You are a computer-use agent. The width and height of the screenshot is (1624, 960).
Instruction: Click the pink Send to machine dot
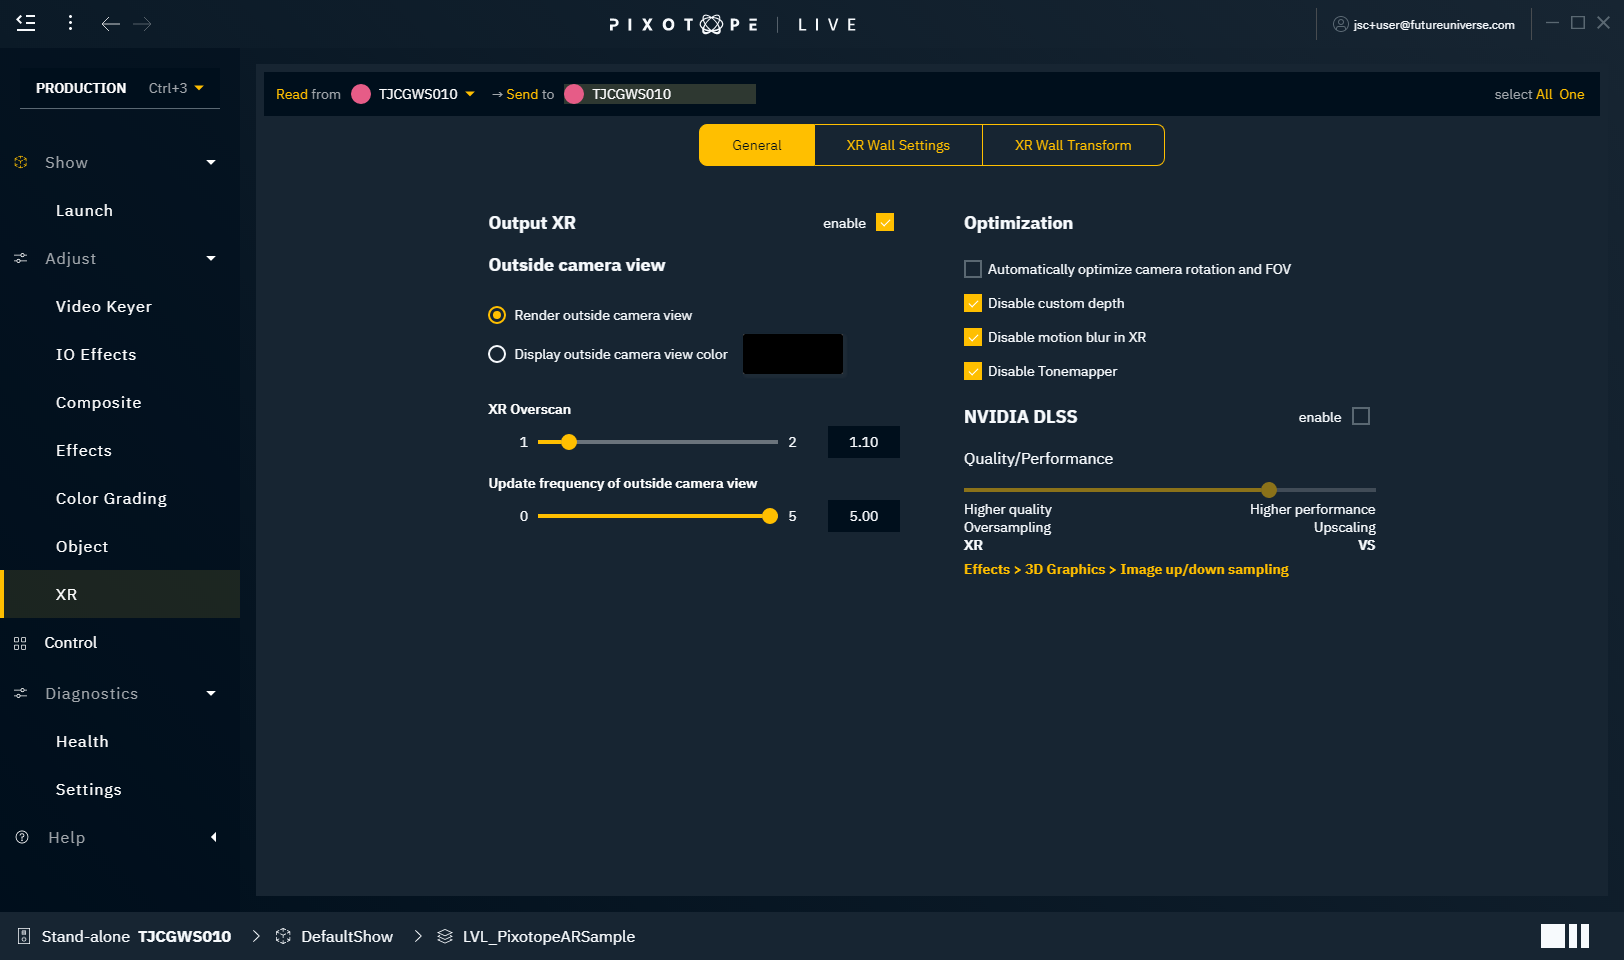574,94
